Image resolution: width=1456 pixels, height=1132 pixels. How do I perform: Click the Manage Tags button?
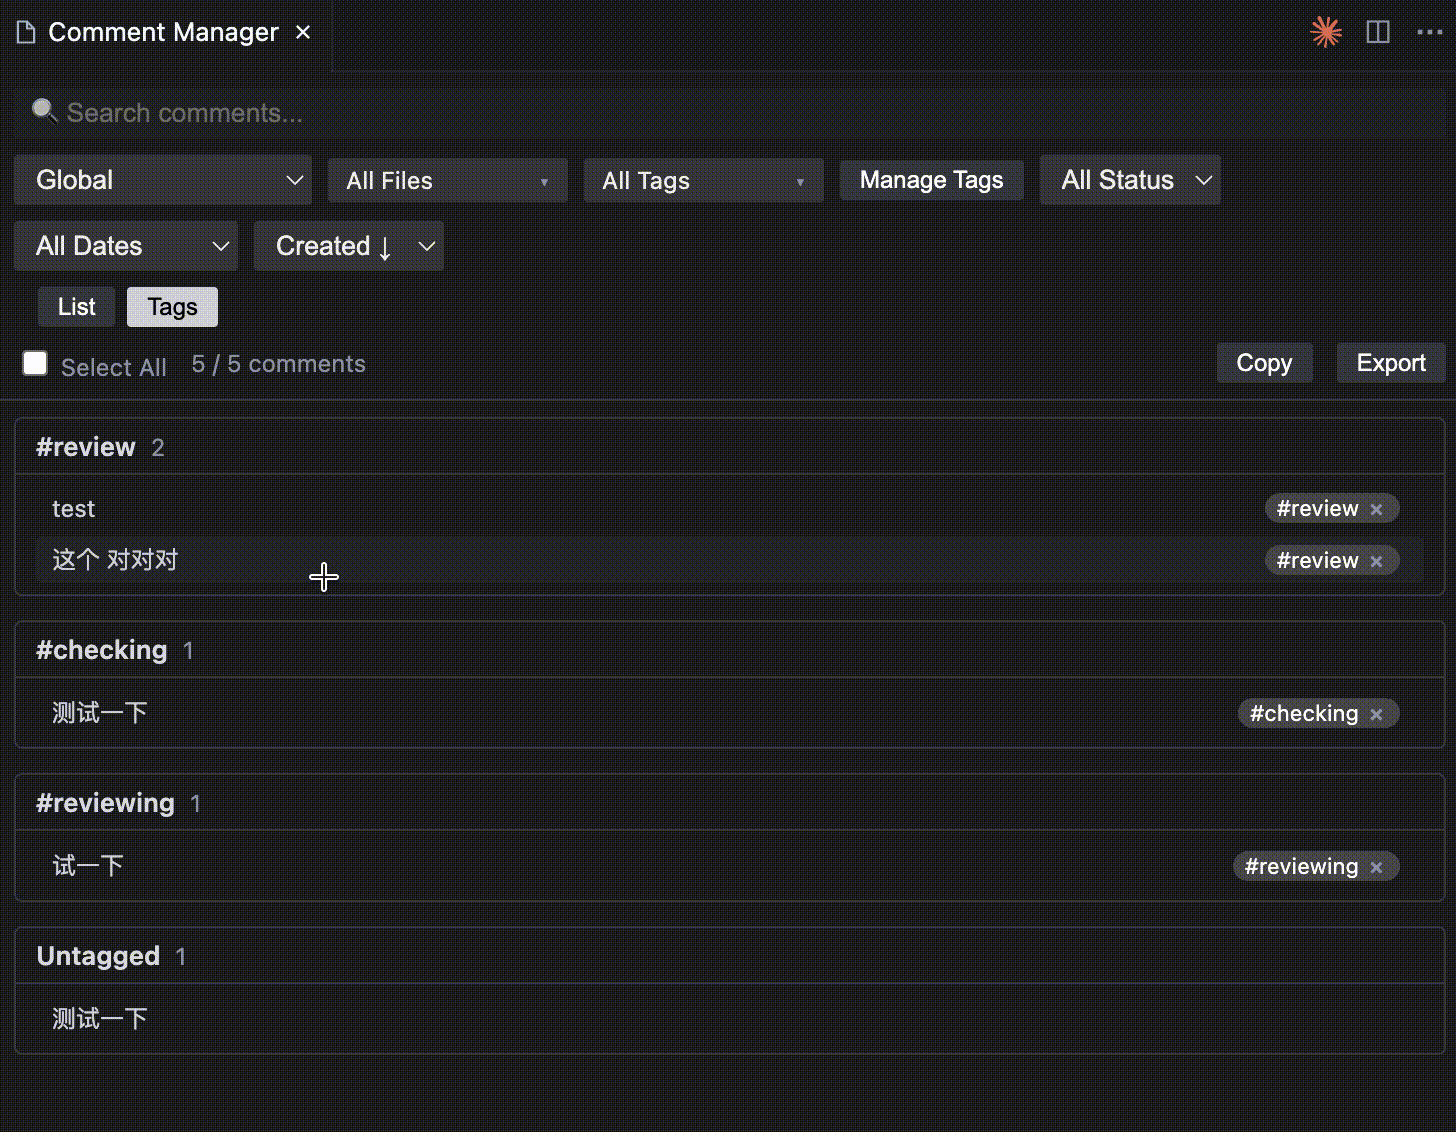[931, 180]
